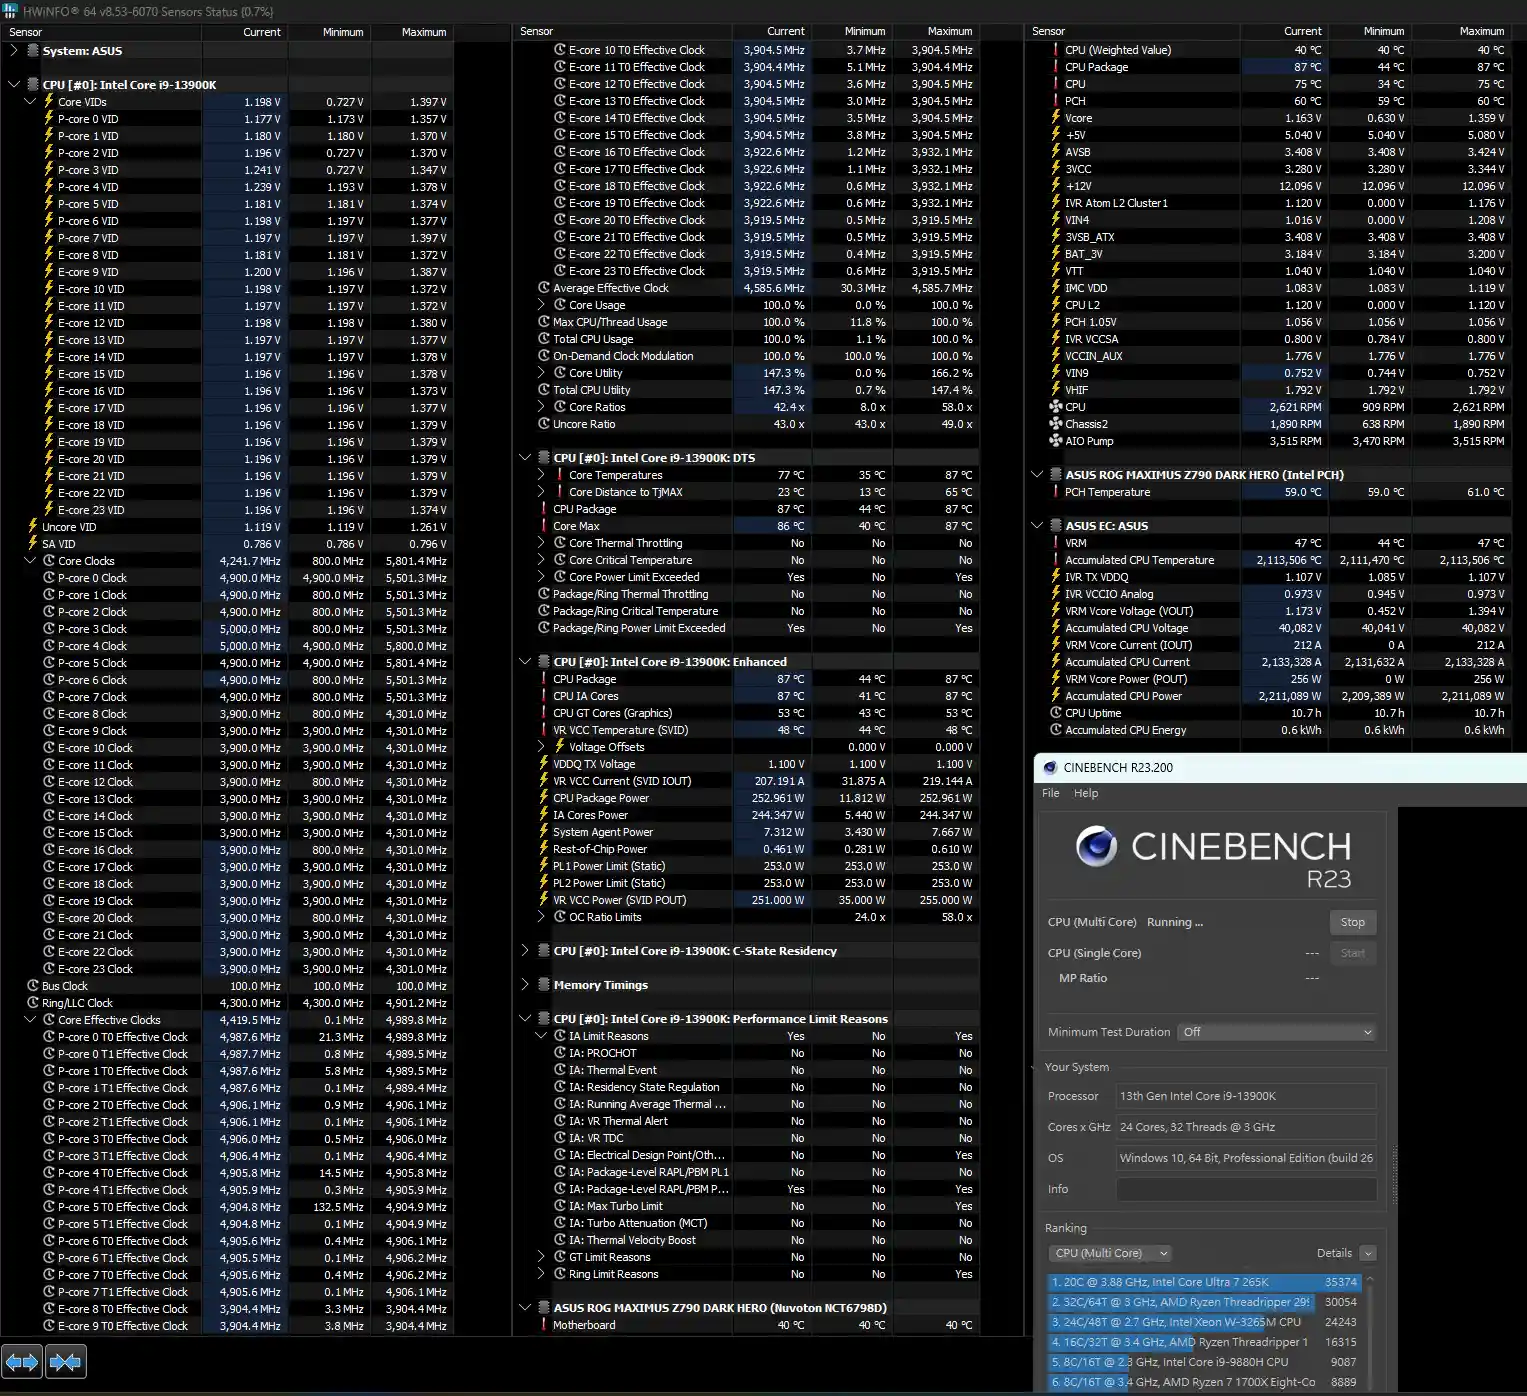Click the status icon beside IA: PROCHOT

pos(560,1053)
